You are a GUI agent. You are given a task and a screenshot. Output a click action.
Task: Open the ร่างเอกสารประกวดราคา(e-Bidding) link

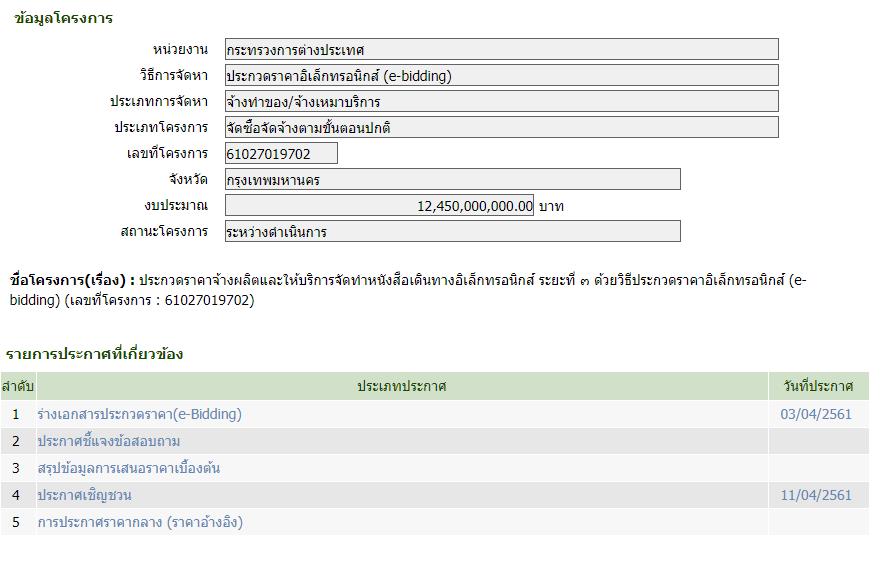pos(139,414)
